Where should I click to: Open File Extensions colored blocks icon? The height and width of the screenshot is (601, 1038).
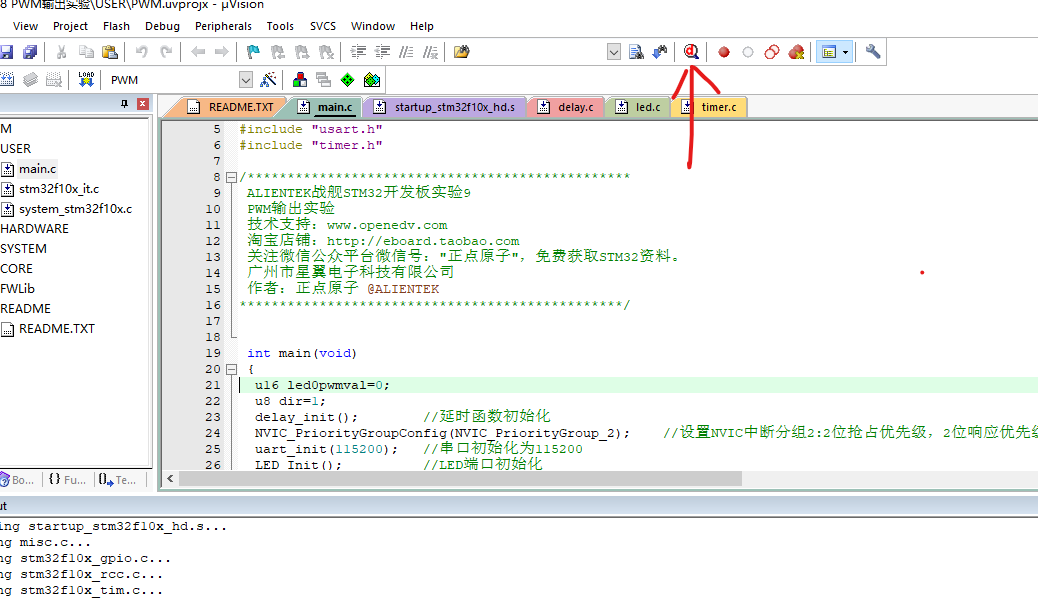(x=299, y=80)
